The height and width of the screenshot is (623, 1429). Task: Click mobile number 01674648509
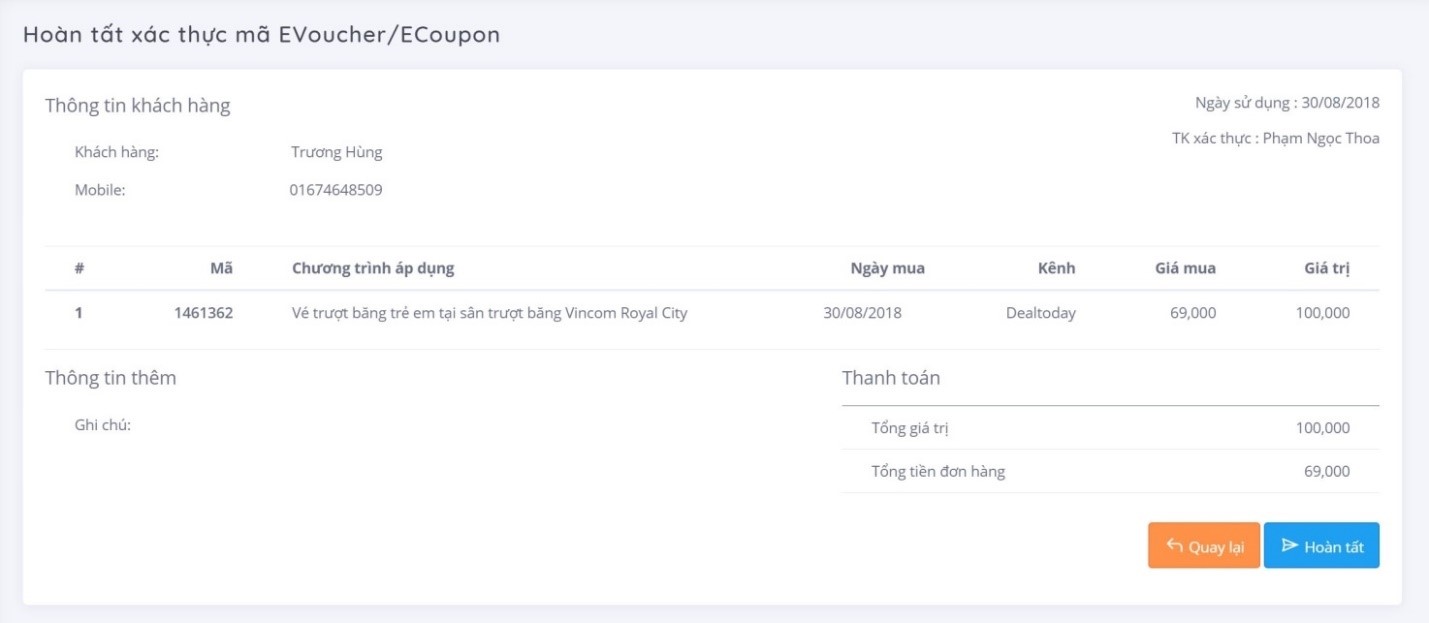click(x=336, y=190)
